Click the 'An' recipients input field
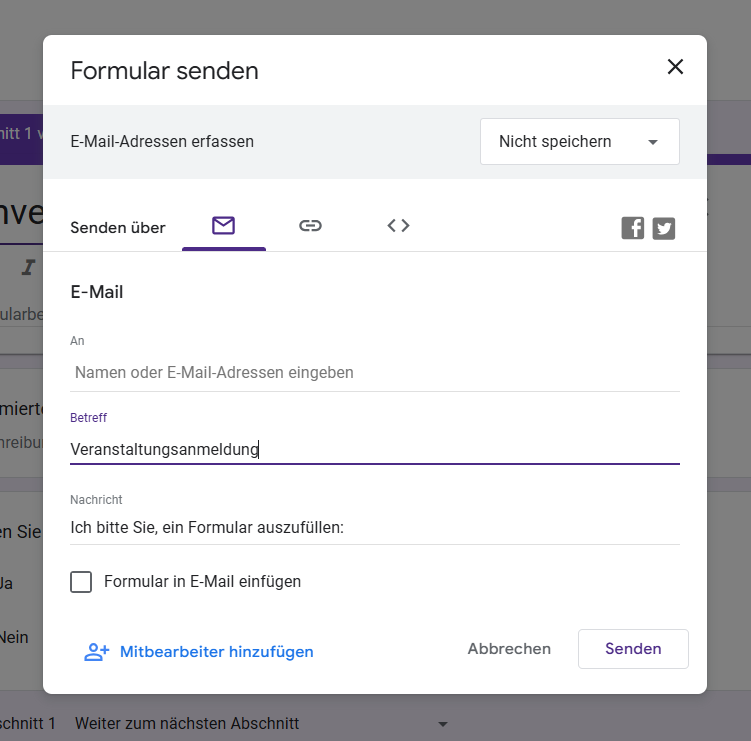Image resolution: width=751 pixels, height=741 pixels. click(x=375, y=373)
